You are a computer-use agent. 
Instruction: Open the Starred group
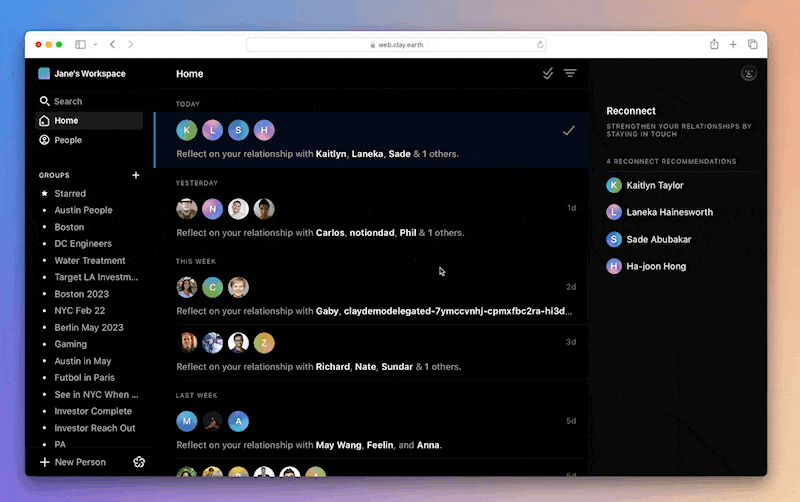point(70,193)
